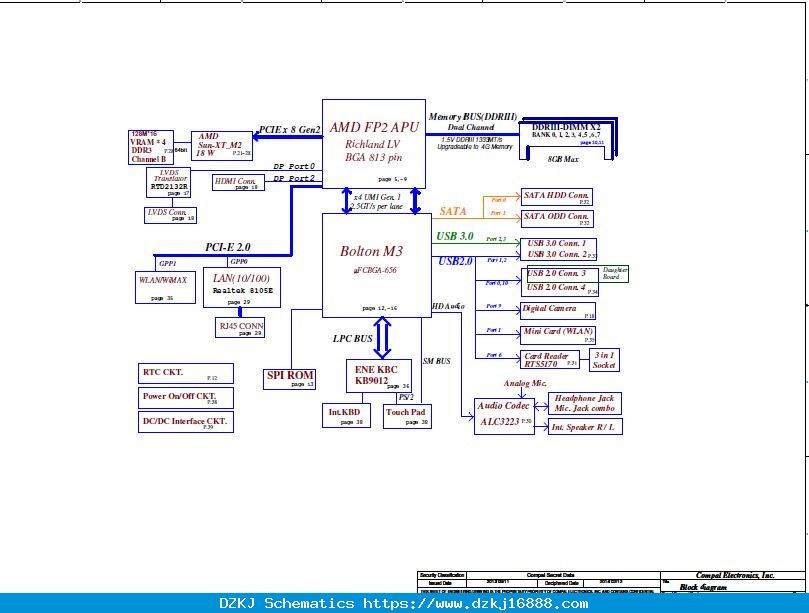Click the USB 2.0 Conn. 4 entry
Viewport: 809px width, 613px height.
point(557,287)
